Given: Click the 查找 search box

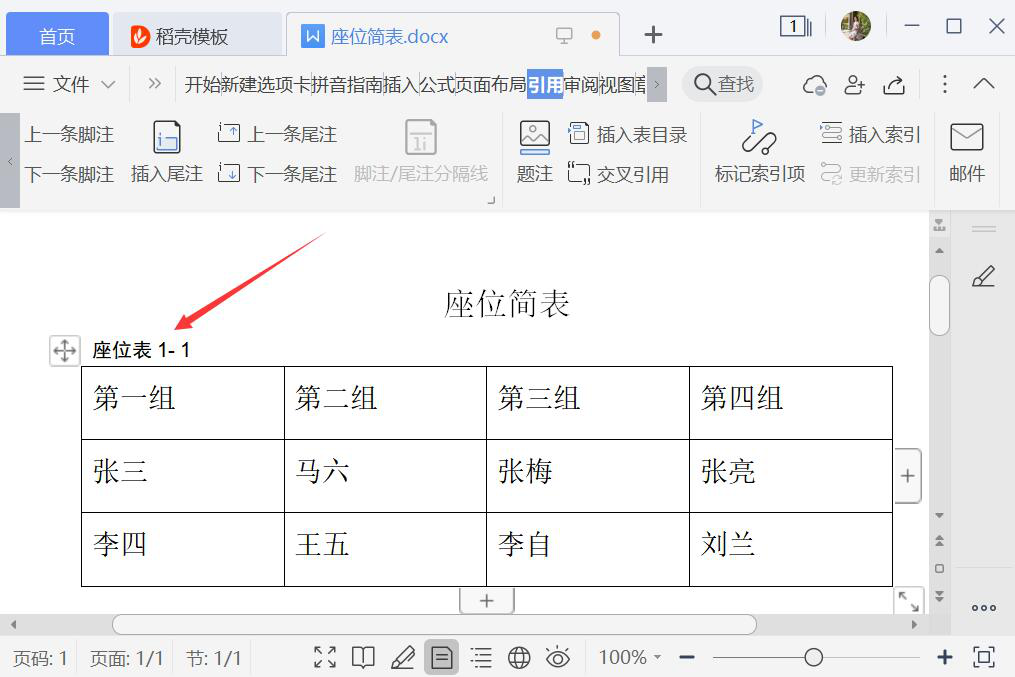Looking at the screenshot, I should pyautogui.click(x=724, y=85).
